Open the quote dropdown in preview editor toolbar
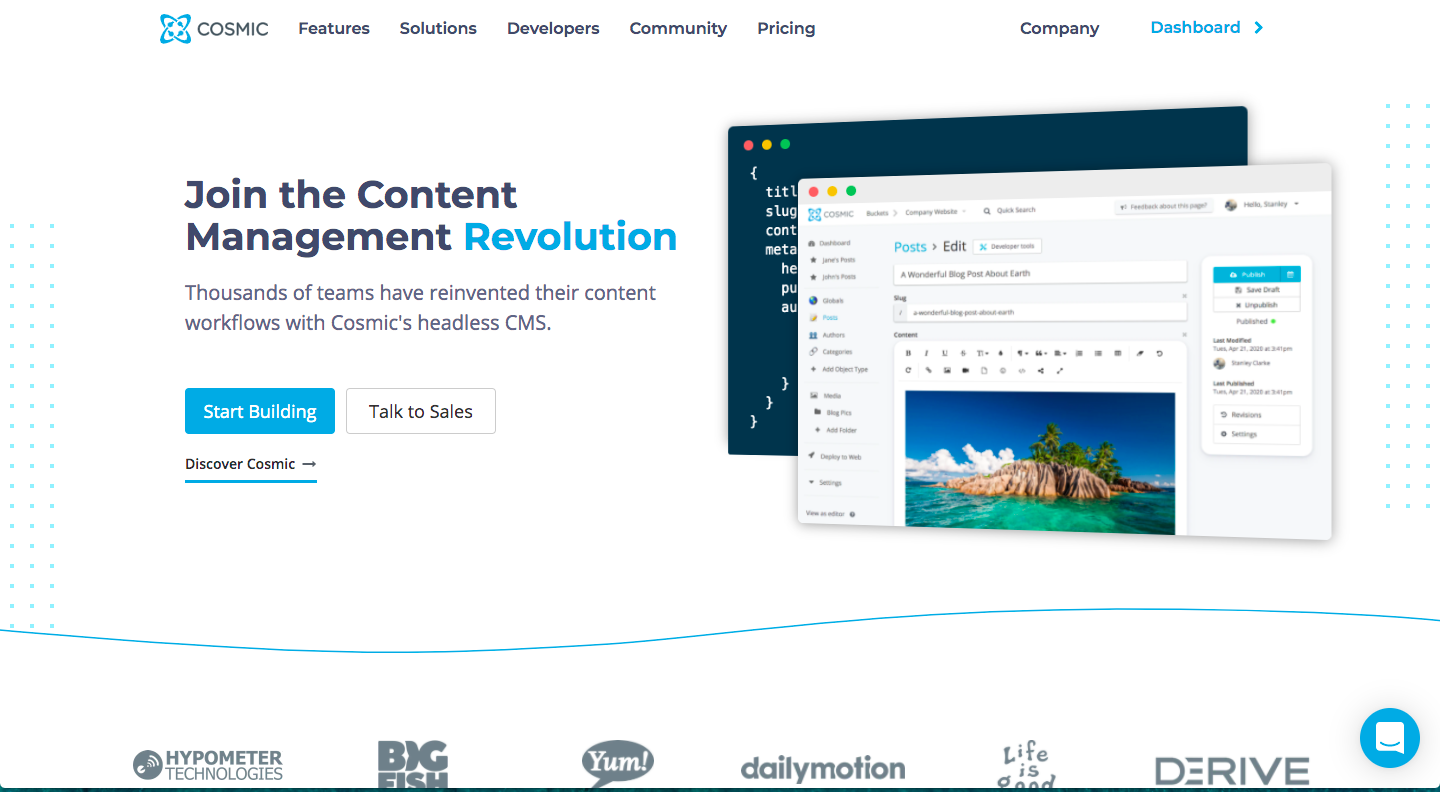This screenshot has width=1440, height=792. (1041, 353)
